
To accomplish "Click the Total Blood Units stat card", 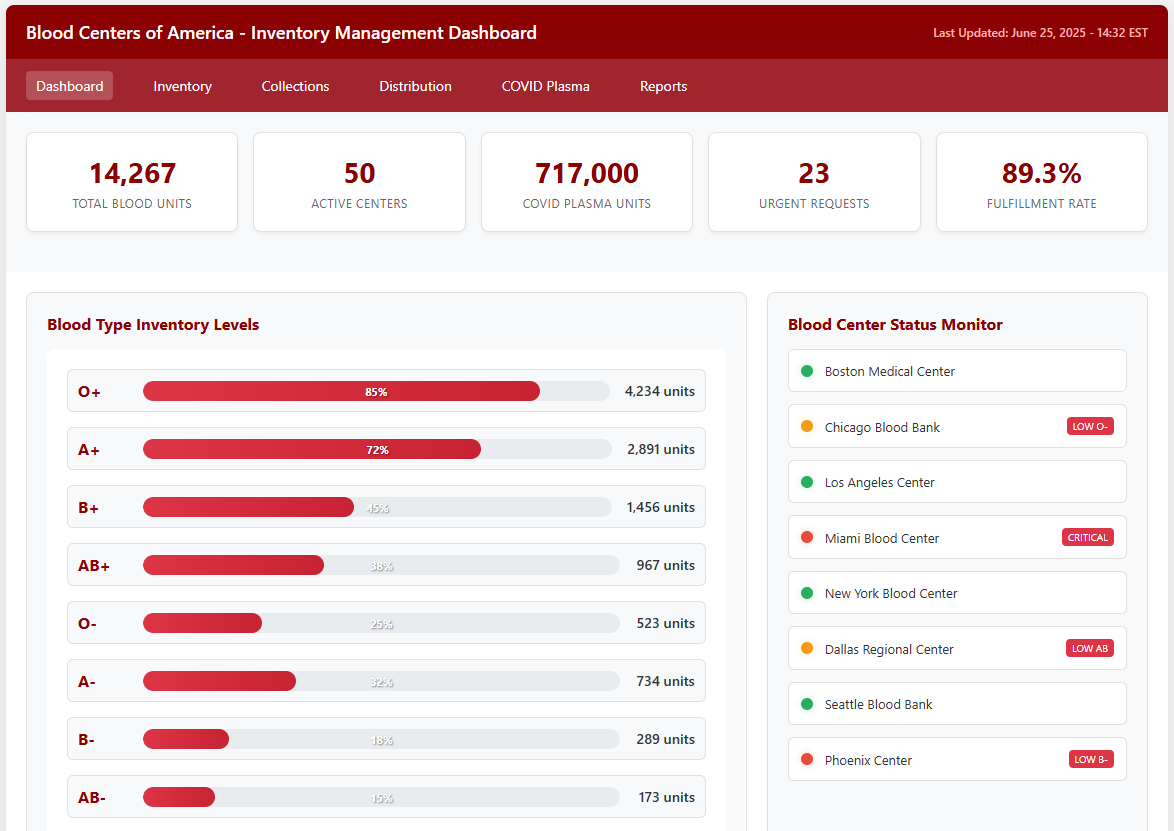I will 132,182.
